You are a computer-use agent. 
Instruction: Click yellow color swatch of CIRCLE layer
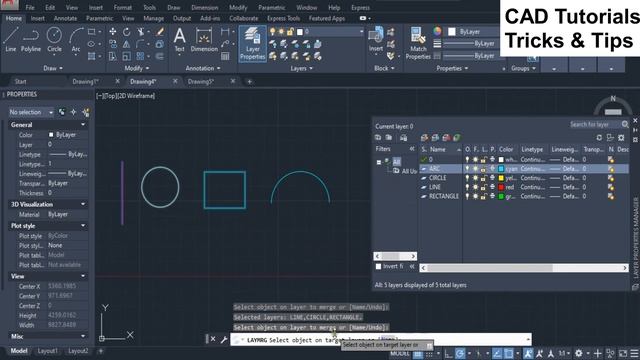pos(501,178)
